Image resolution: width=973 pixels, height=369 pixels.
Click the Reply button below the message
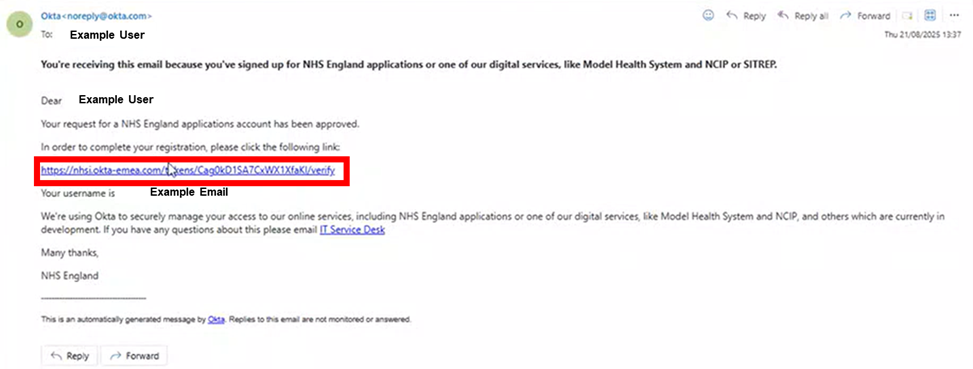pos(70,356)
